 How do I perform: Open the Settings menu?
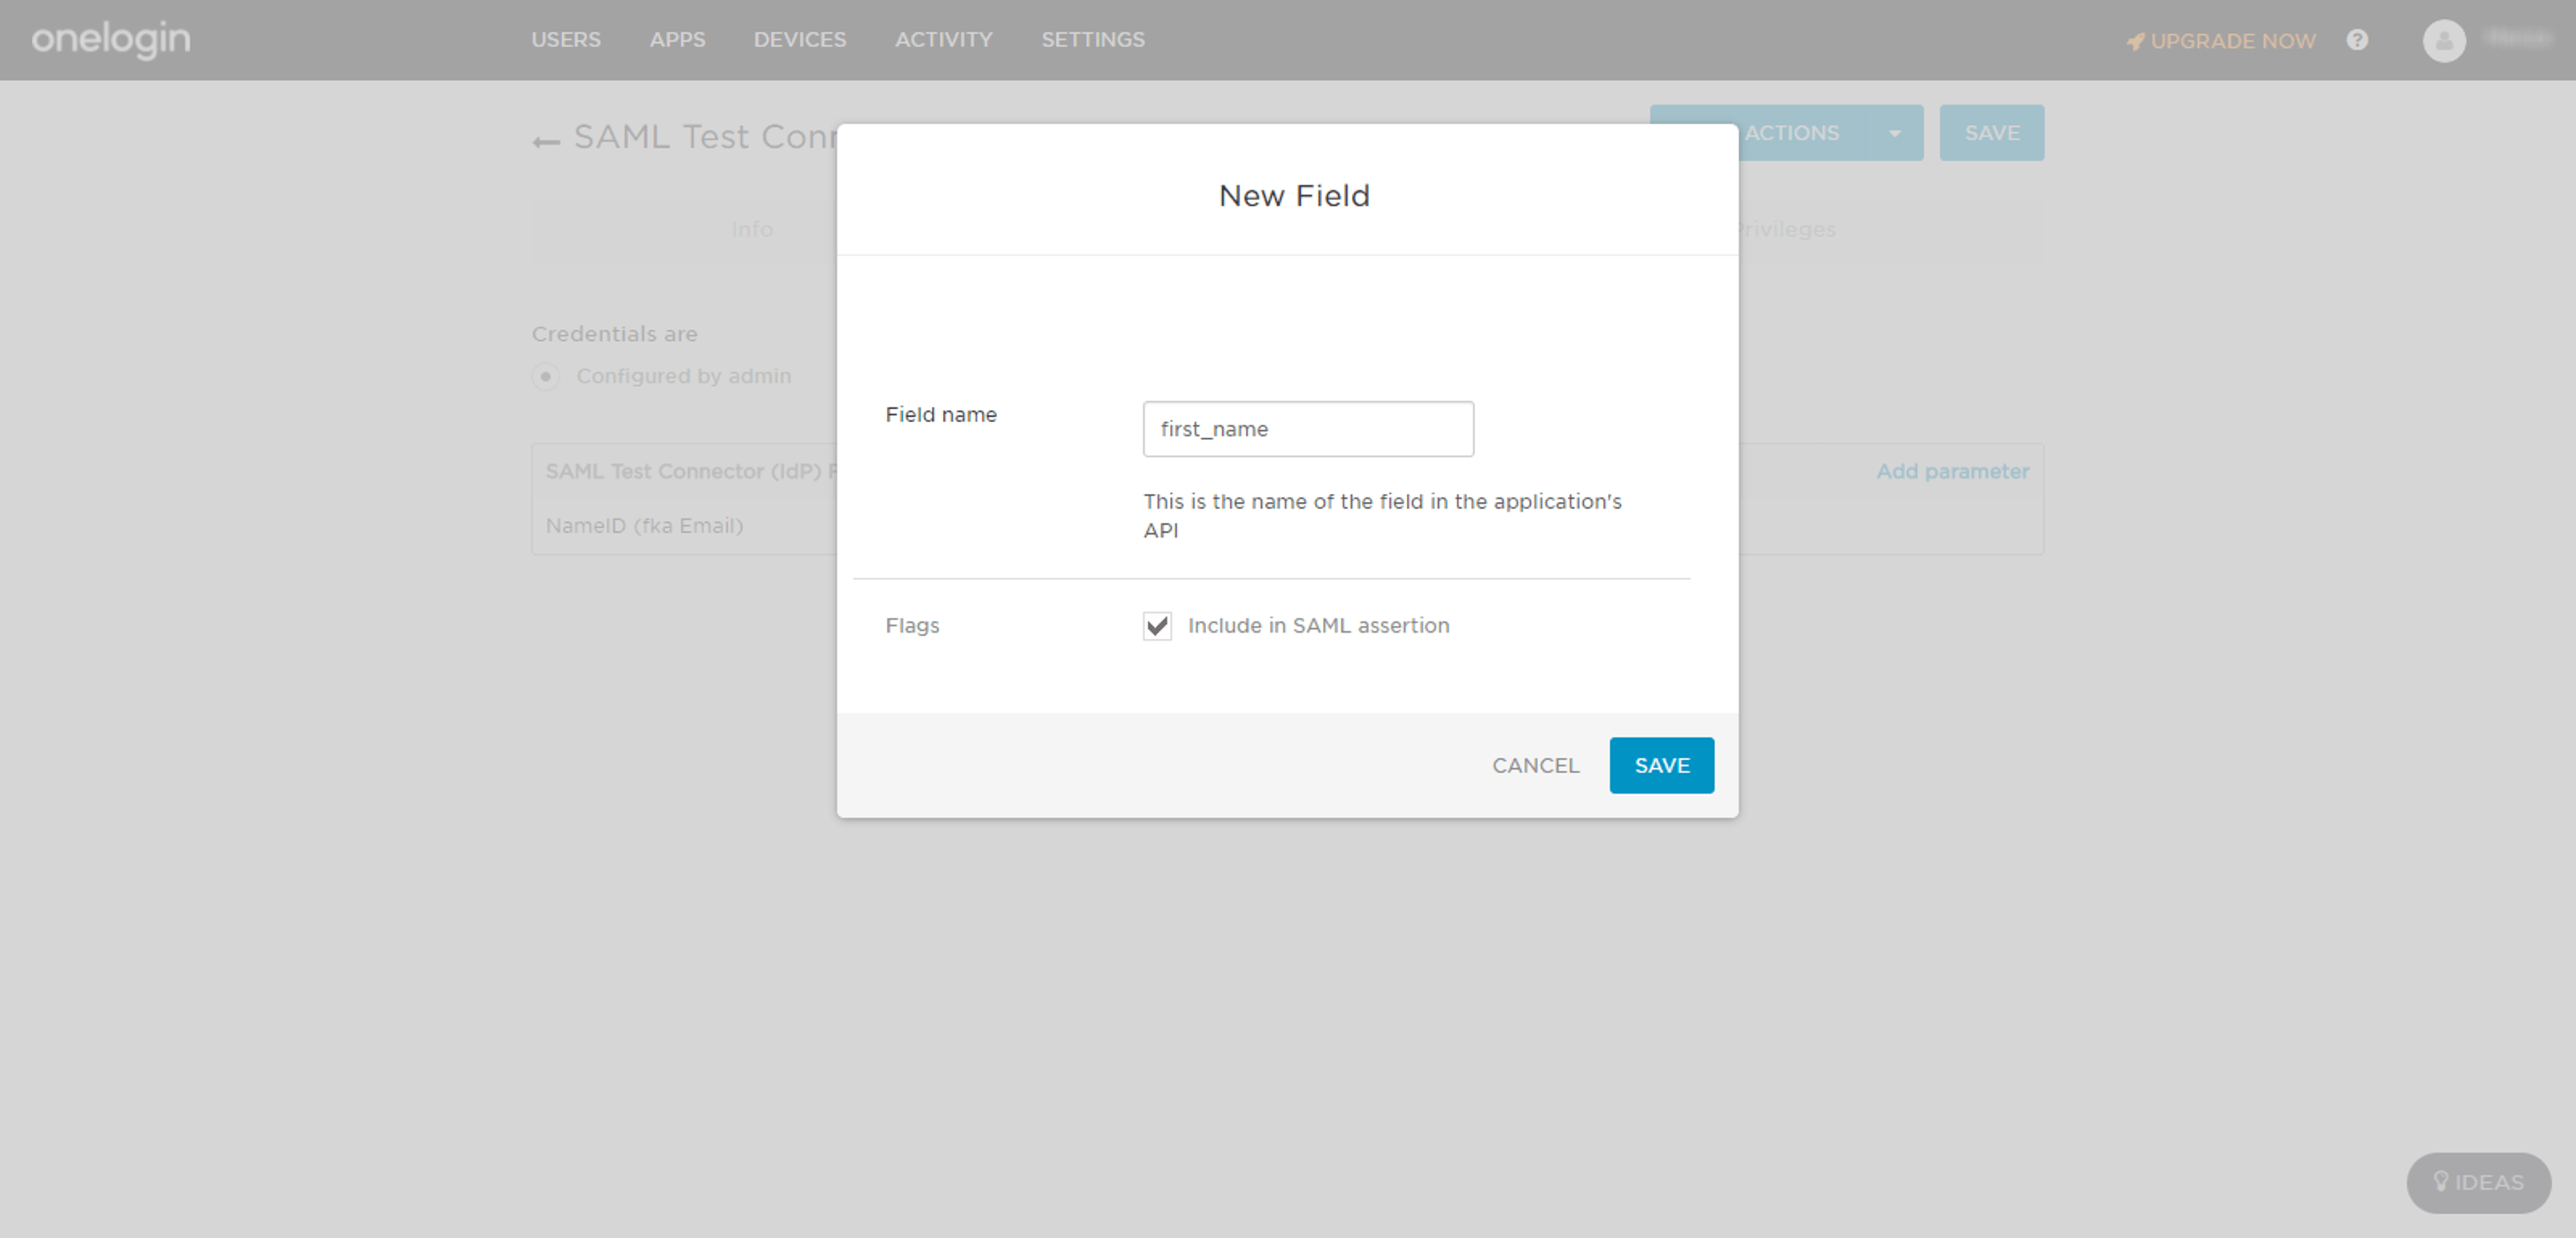[1093, 40]
